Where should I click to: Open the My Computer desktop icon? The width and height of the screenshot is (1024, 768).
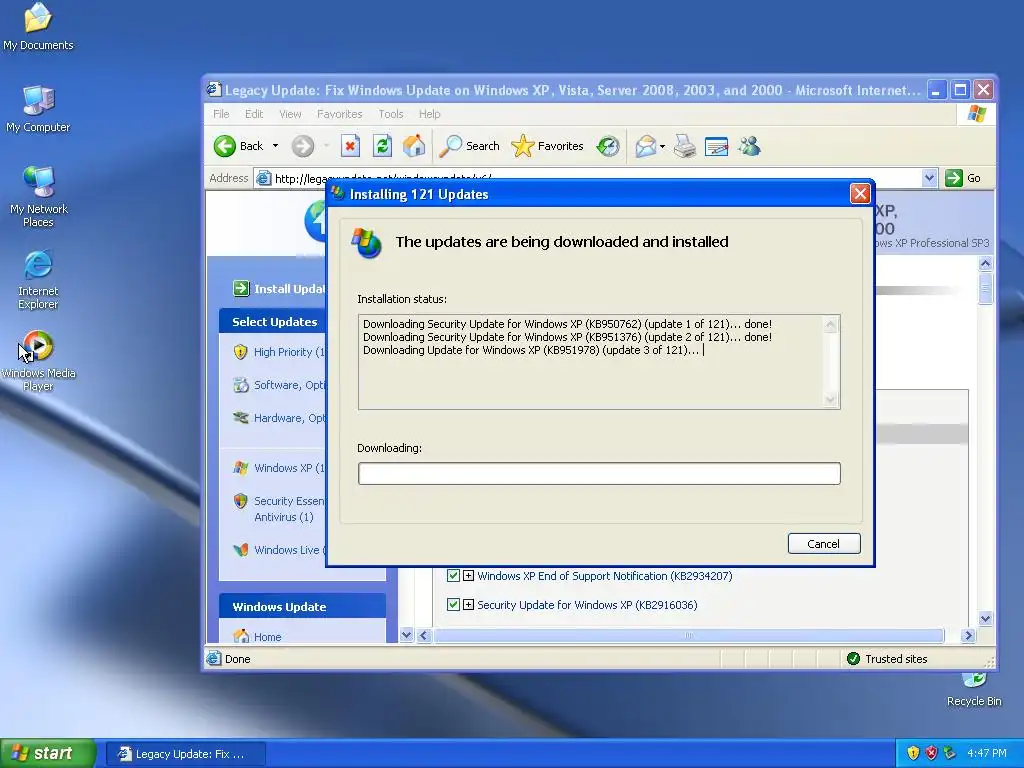pyautogui.click(x=38, y=109)
